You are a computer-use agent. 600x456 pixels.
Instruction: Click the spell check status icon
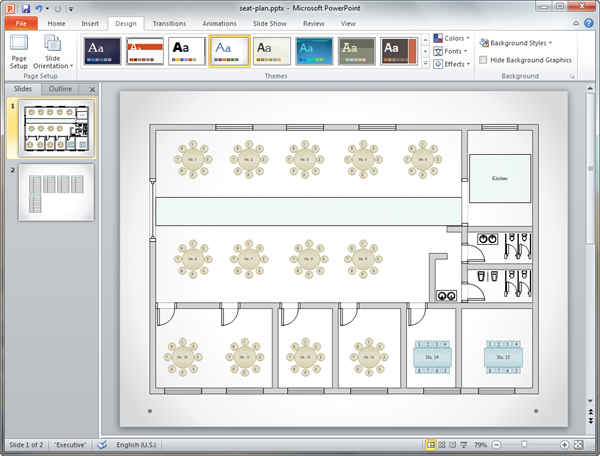(x=102, y=445)
